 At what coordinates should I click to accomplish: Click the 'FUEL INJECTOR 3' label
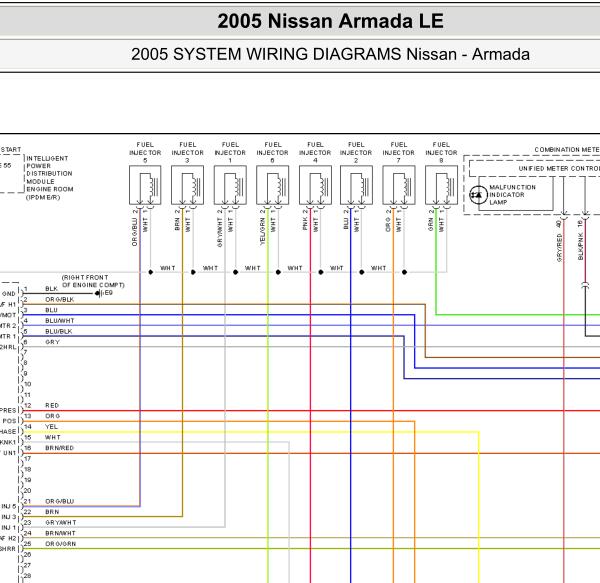188,152
